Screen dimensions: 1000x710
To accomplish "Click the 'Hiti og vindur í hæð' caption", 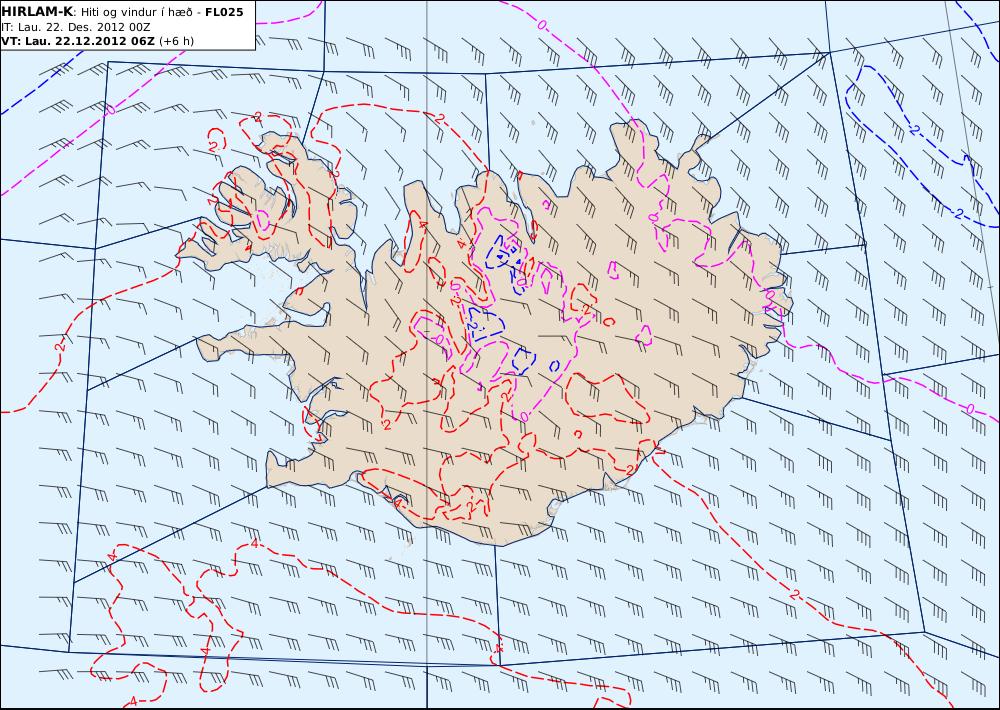I will (x=136, y=12).
